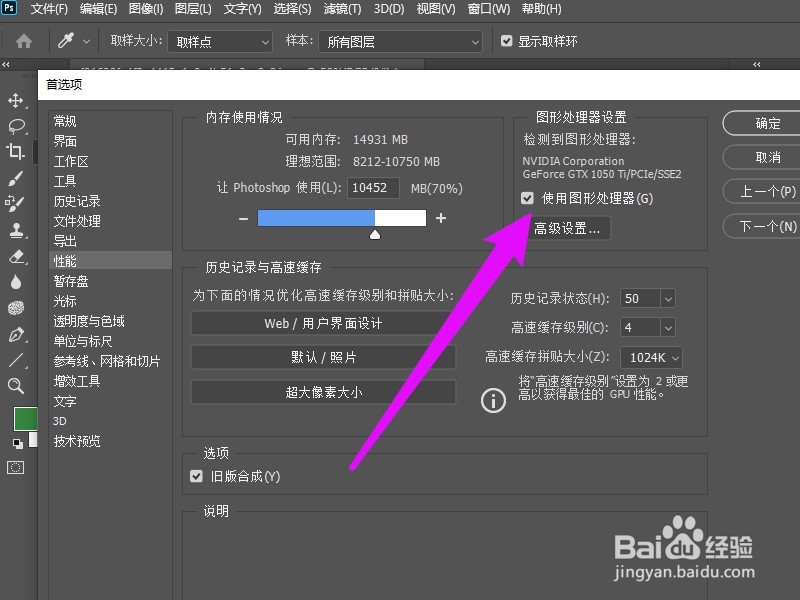Toggle 旧版合成(Y) checkbox

(x=196, y=476)
